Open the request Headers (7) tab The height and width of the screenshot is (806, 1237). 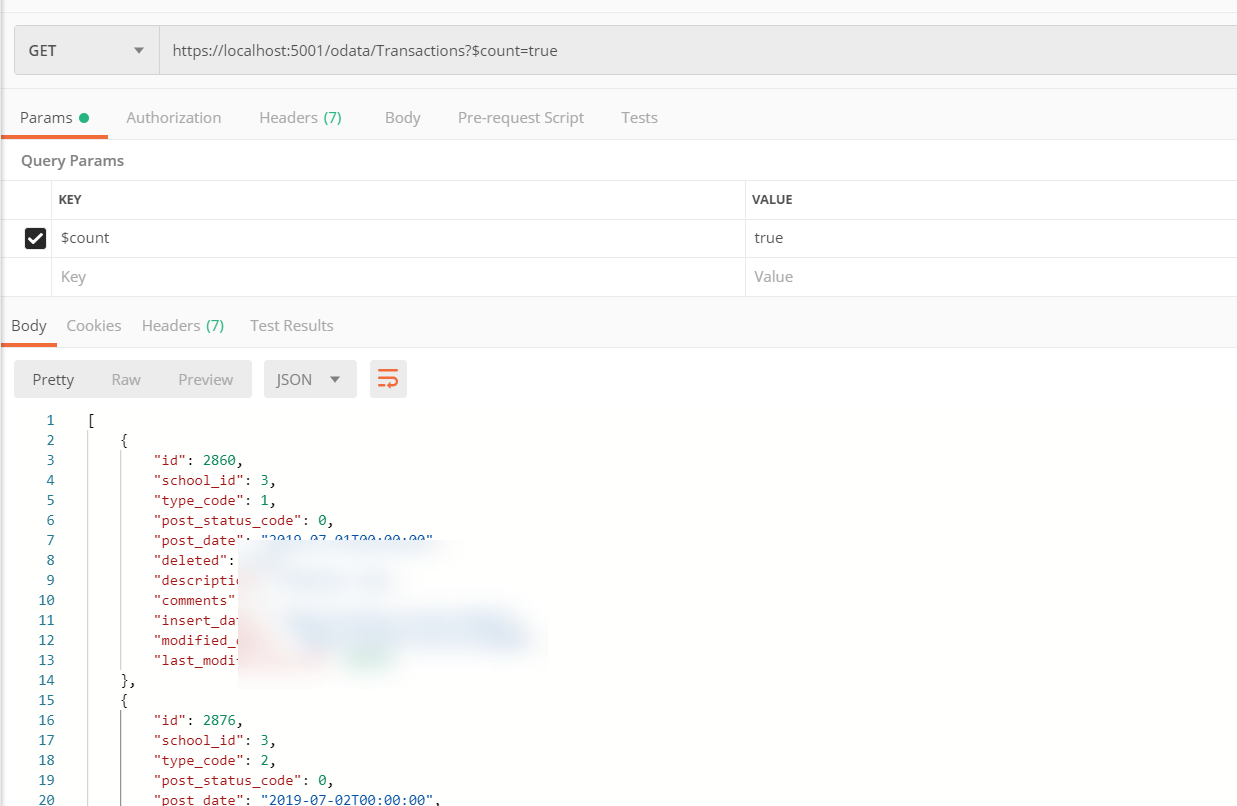pos(300,117)
